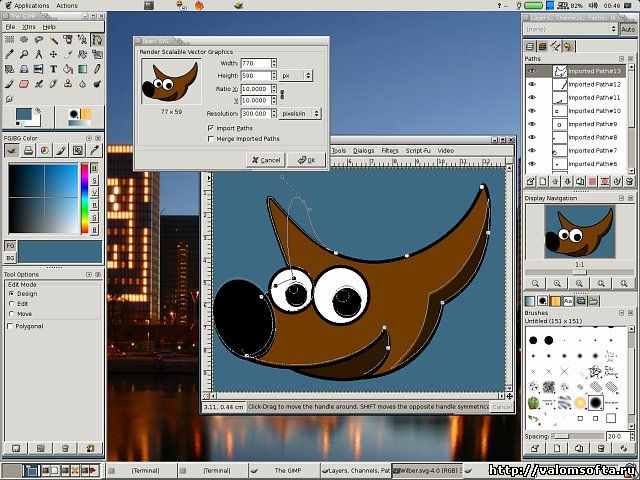Select the Bucket Fill tool
640x480 pixels.
pos(68,69)
